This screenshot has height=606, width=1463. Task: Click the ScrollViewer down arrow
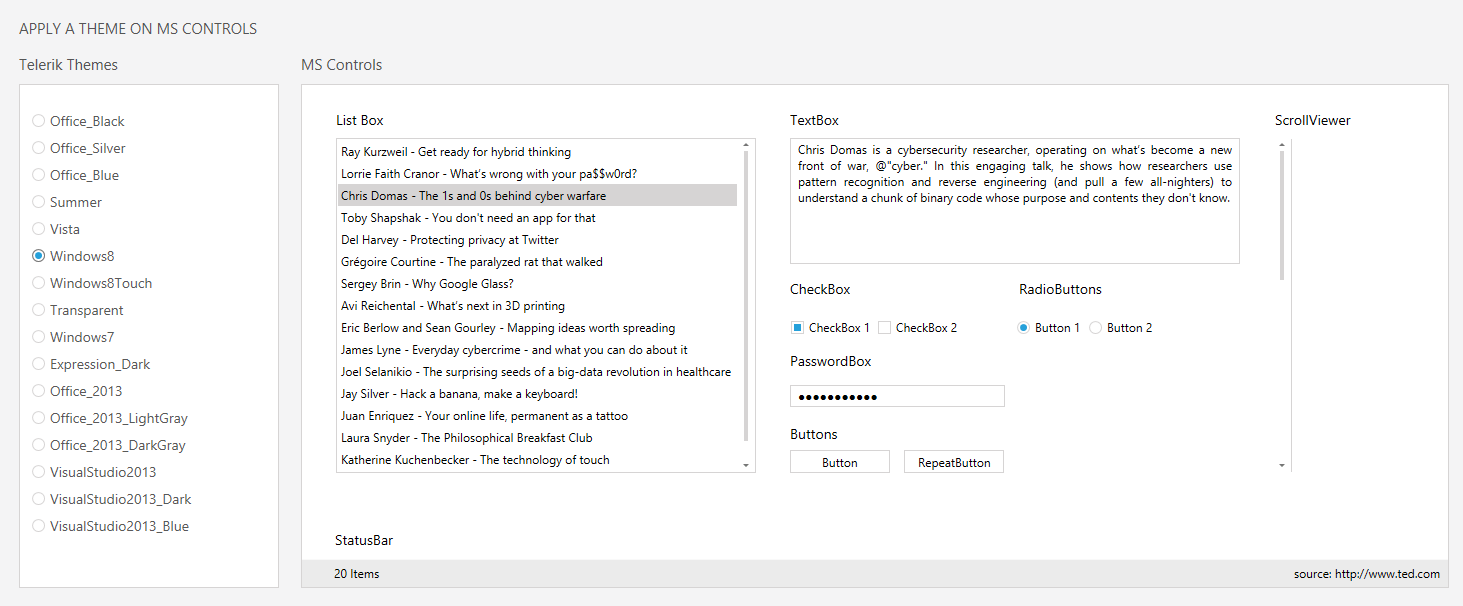[1282, 465]
